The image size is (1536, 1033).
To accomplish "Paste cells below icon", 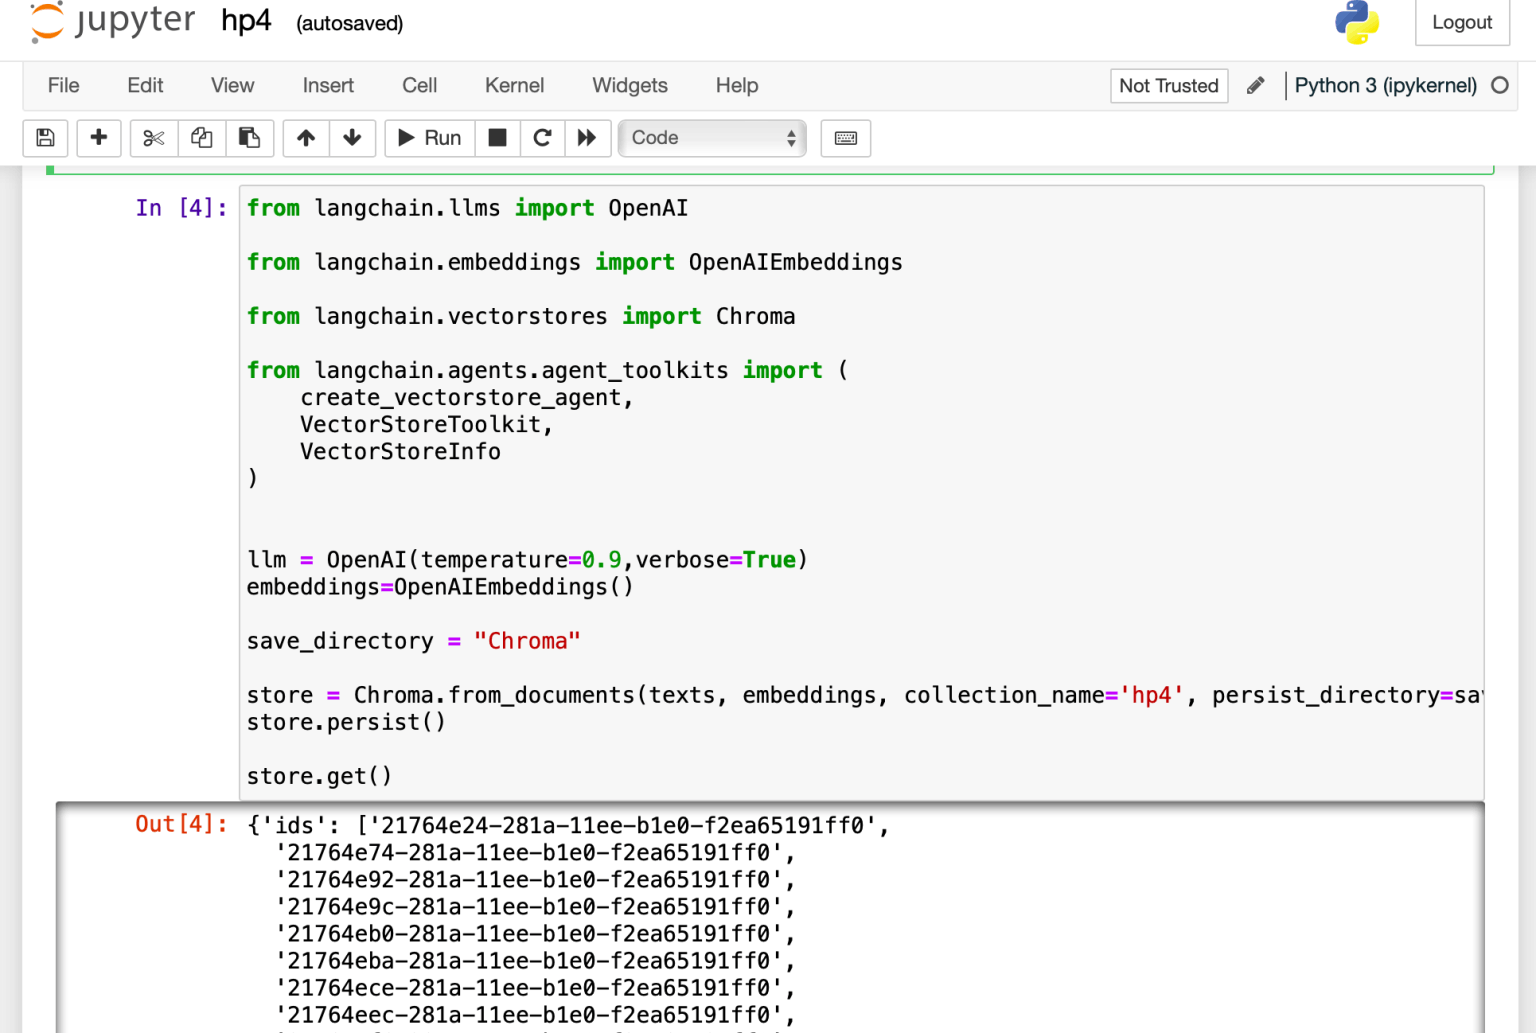I will 249,138.
